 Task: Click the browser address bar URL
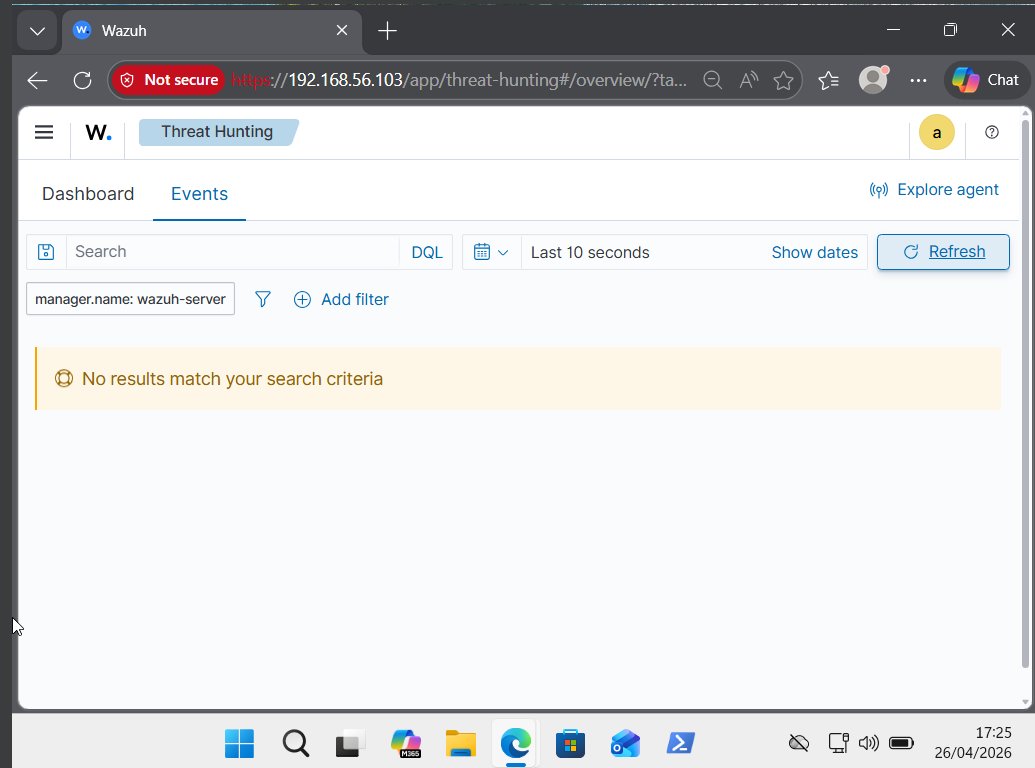coord(460,80)
